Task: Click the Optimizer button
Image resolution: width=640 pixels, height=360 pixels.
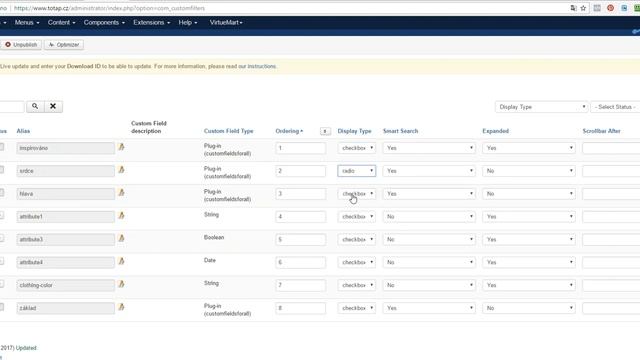Action: pyautogui.click(x=64, y=44)
